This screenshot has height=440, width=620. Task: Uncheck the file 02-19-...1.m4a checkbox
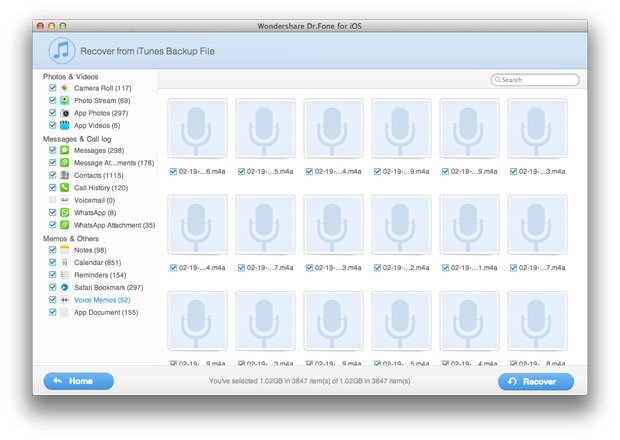click(445, 268)
